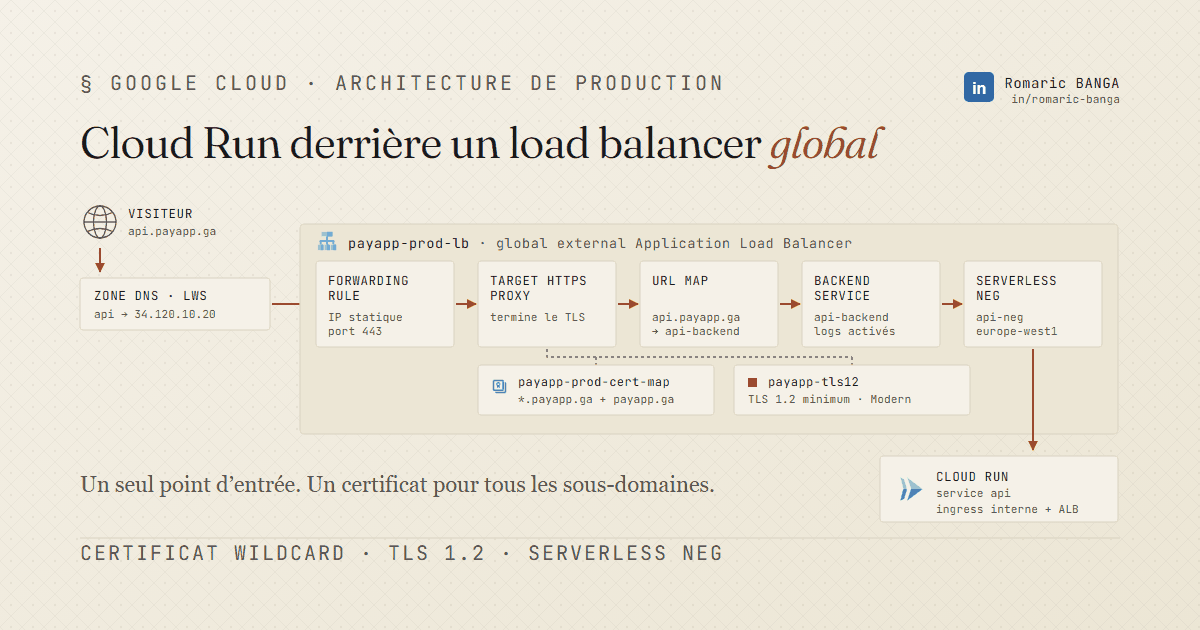Click the payapp-tls12 red square icon

tap(753, 382)
